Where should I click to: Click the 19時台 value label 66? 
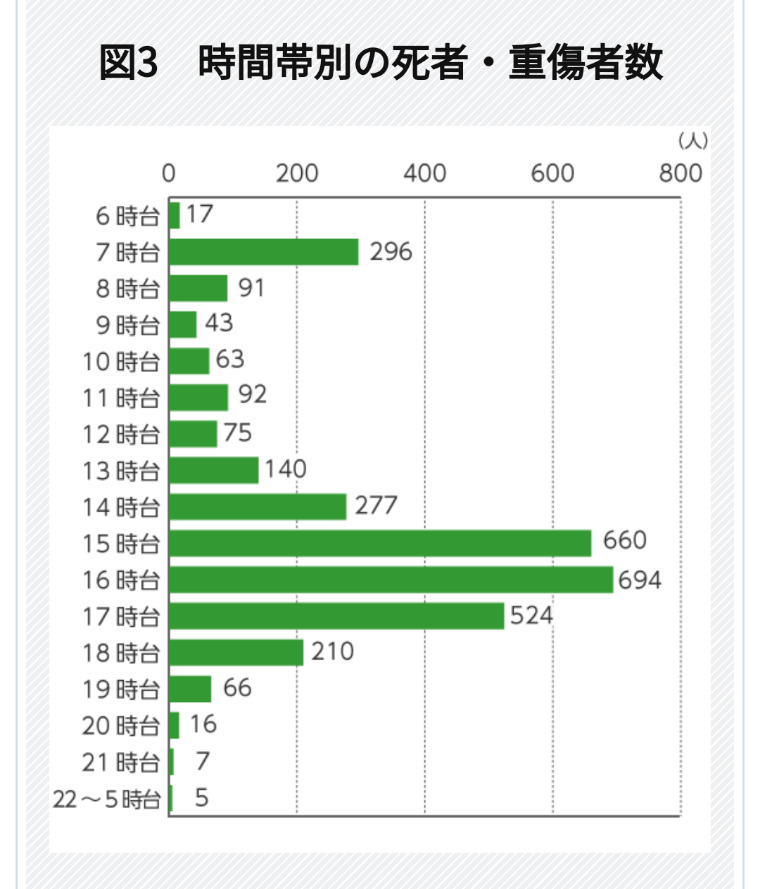pos(237,688)
